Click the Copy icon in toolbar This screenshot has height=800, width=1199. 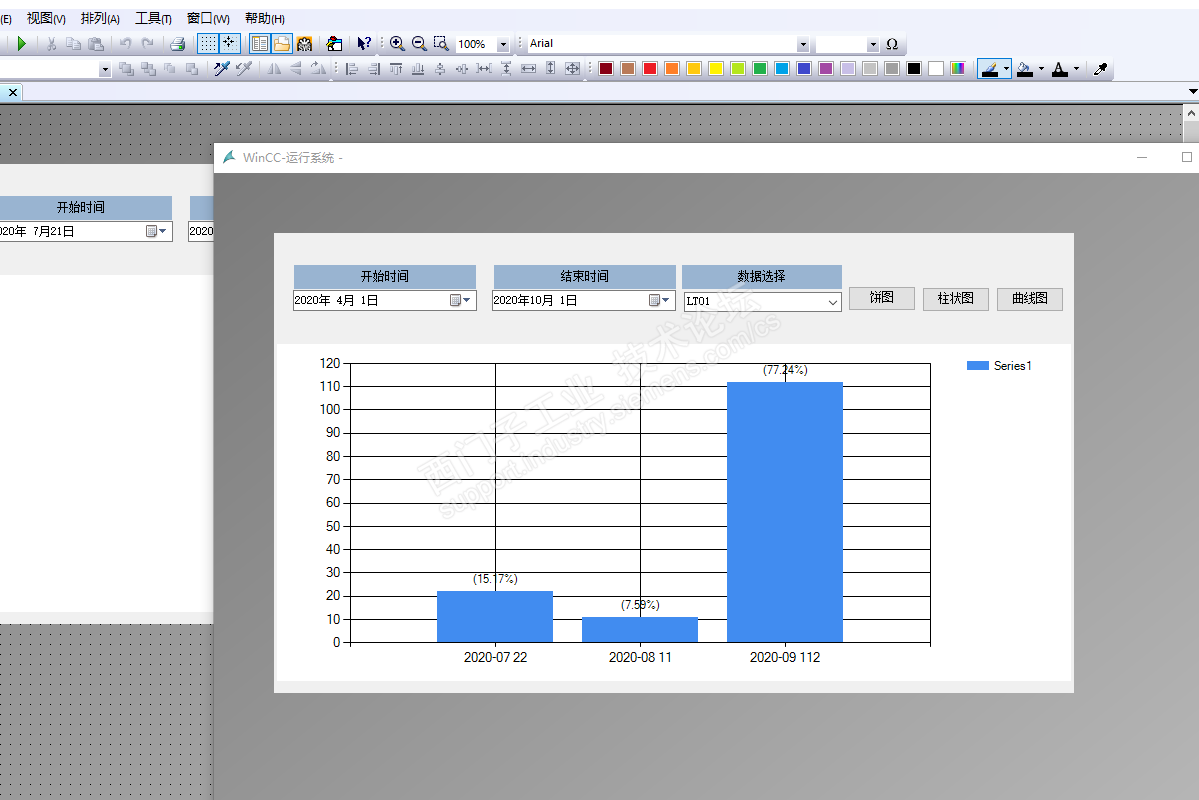[x=73, y=44]
